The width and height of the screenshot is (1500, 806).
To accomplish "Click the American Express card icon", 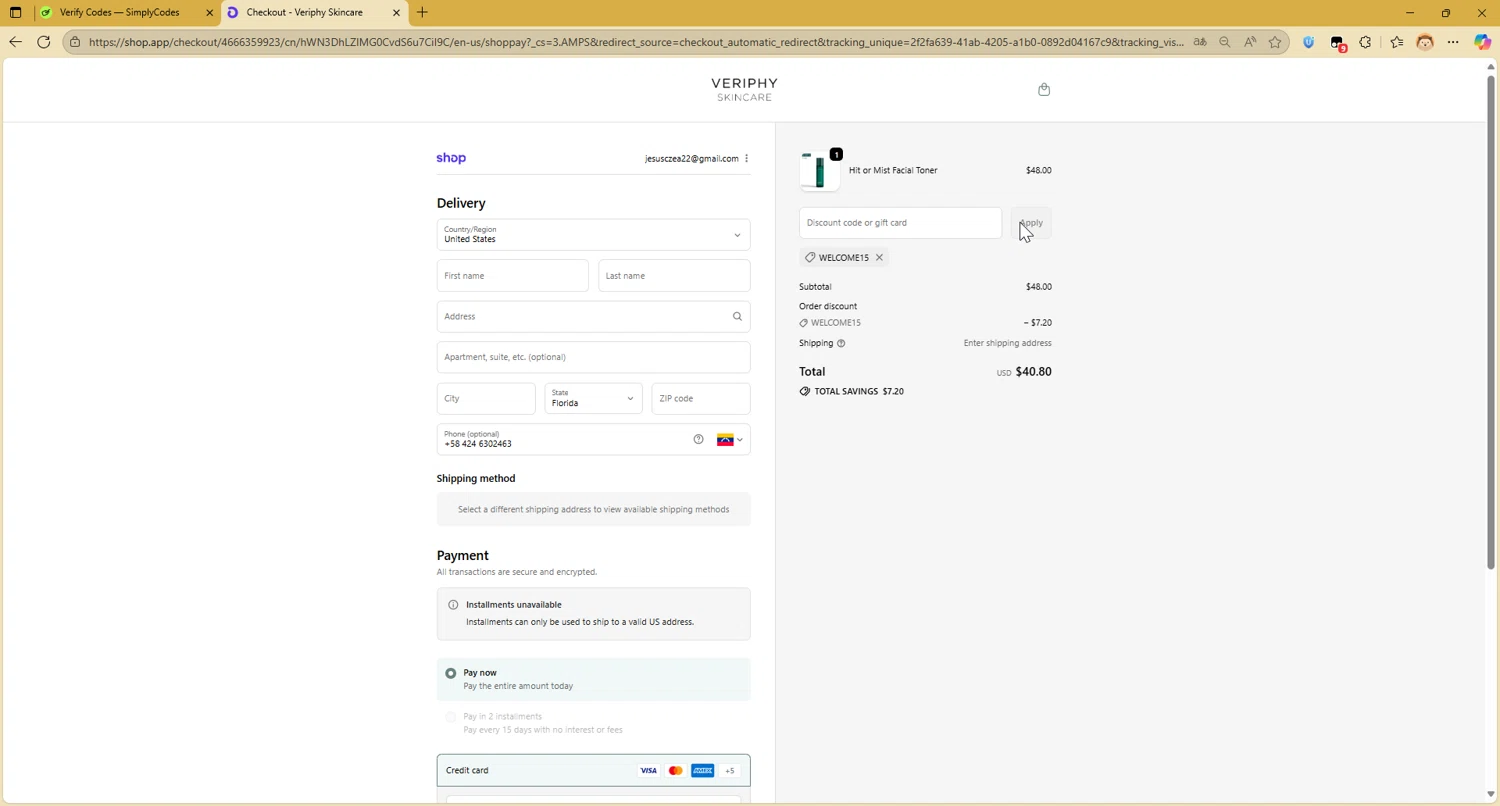I will [702, 770].
